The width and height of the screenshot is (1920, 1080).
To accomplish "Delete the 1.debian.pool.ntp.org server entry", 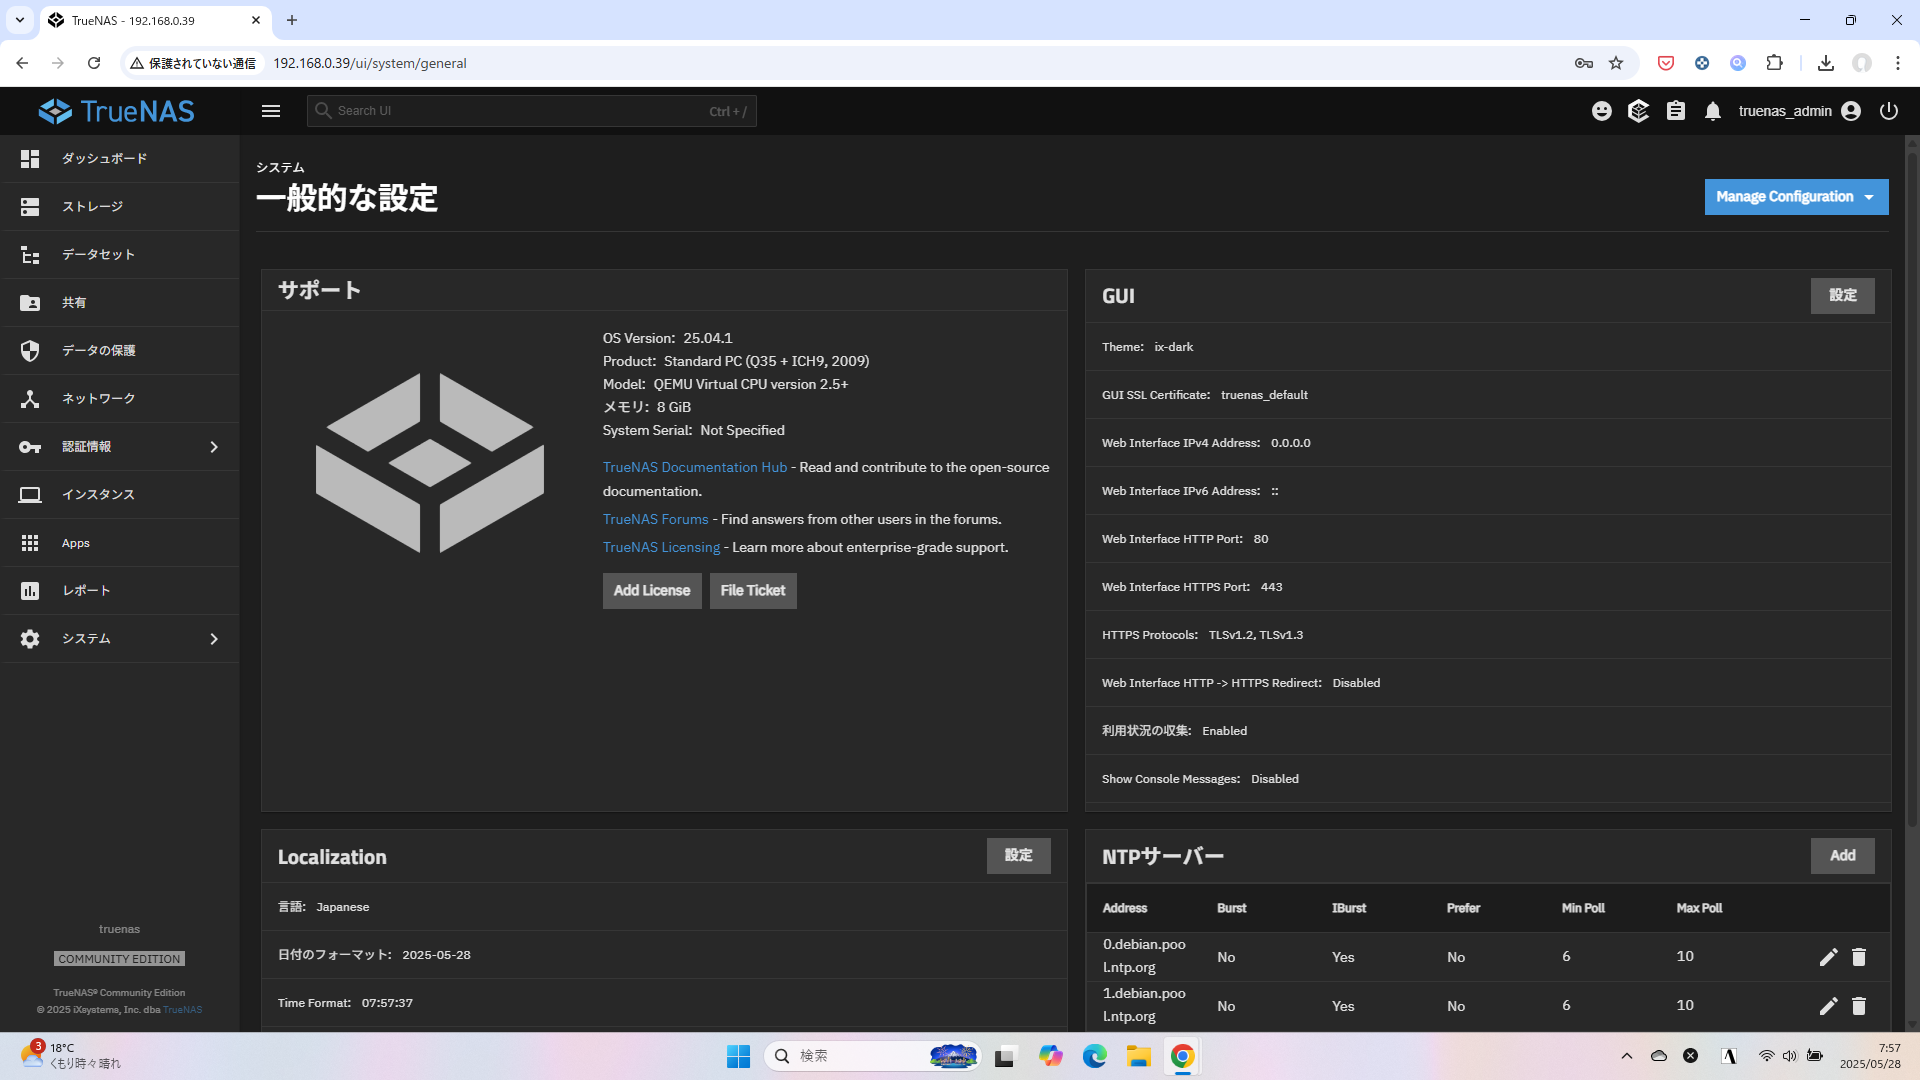I will [1859, 1006].
